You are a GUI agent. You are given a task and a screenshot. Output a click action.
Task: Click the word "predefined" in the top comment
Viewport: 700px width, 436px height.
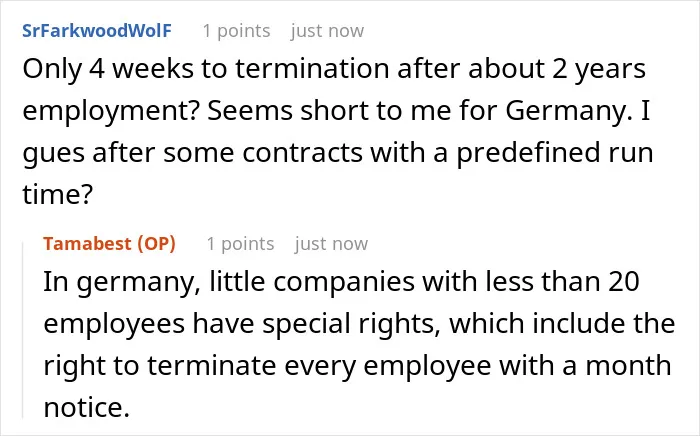(x=526, y=153)
